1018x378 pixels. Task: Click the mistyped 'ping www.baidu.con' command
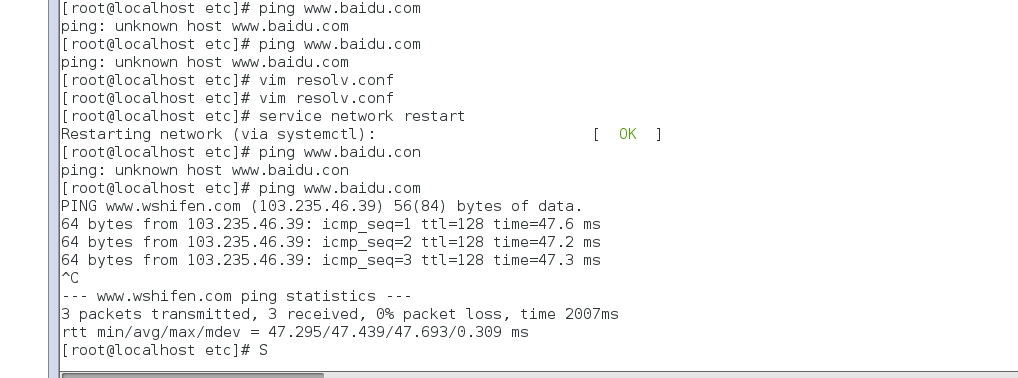340,152
